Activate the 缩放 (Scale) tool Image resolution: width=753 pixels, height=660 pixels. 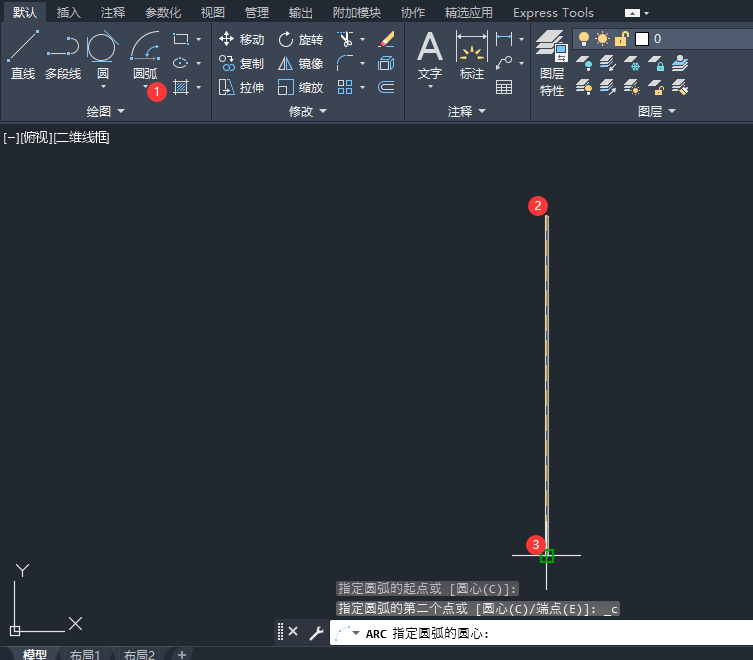pos(301,87)
